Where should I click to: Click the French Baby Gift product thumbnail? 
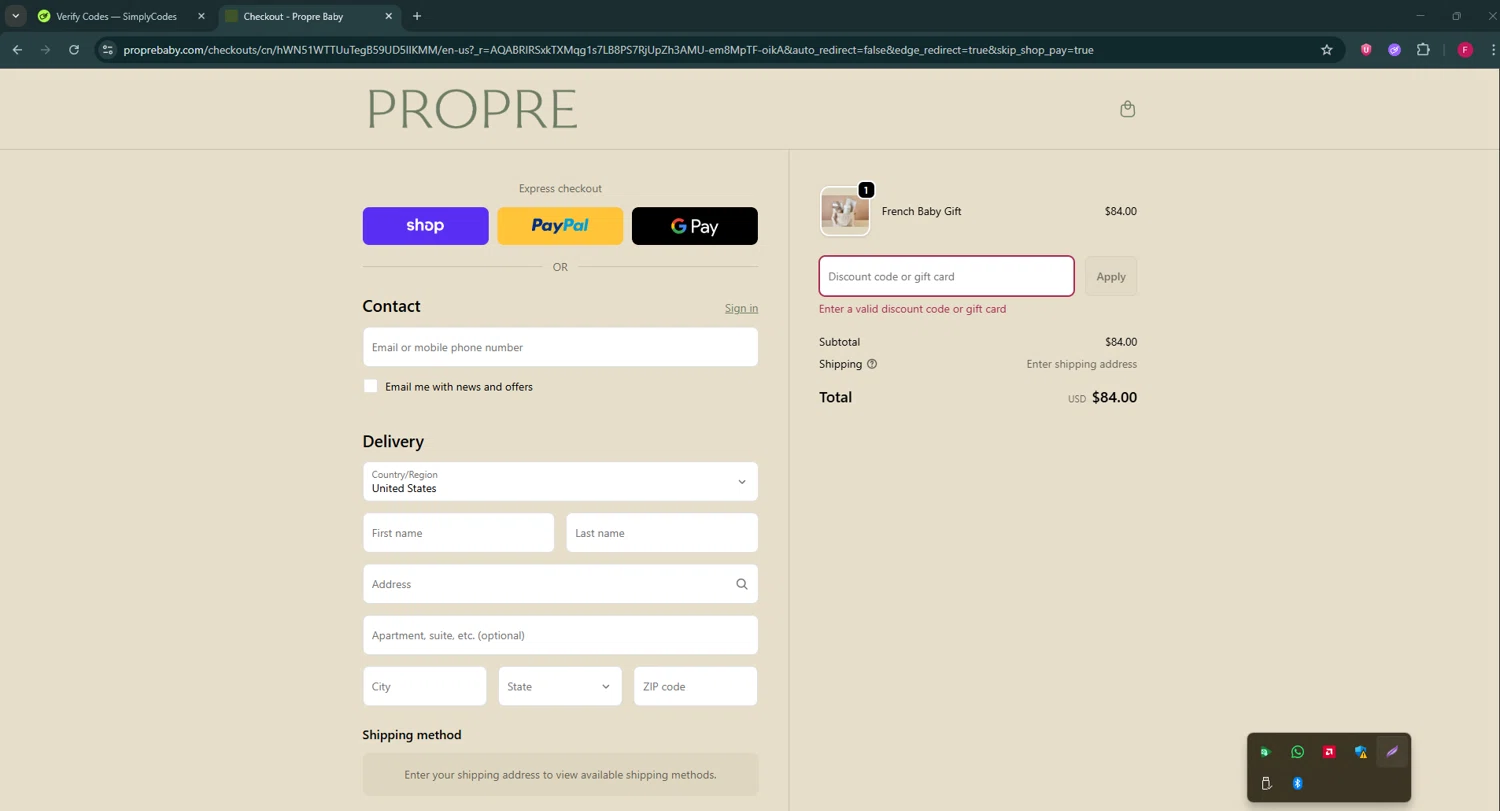tap(845, 211)
